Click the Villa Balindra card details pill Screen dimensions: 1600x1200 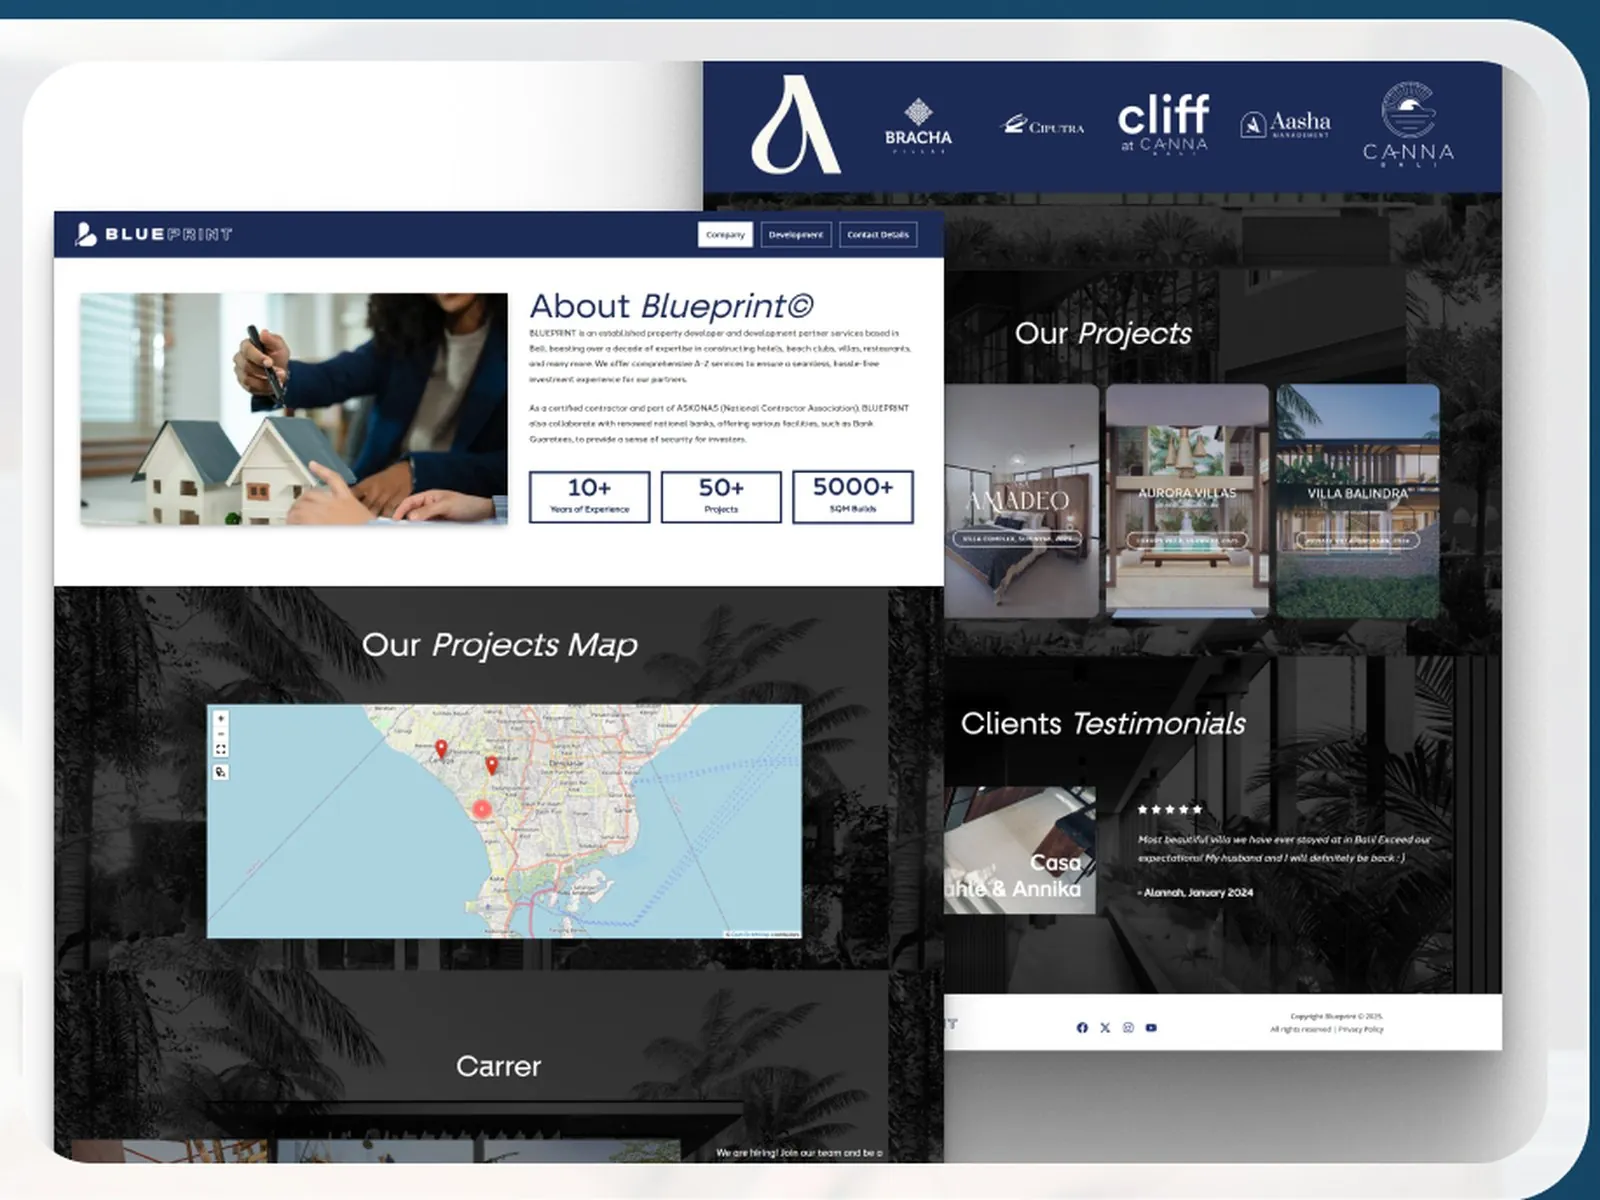(1357, 540)
